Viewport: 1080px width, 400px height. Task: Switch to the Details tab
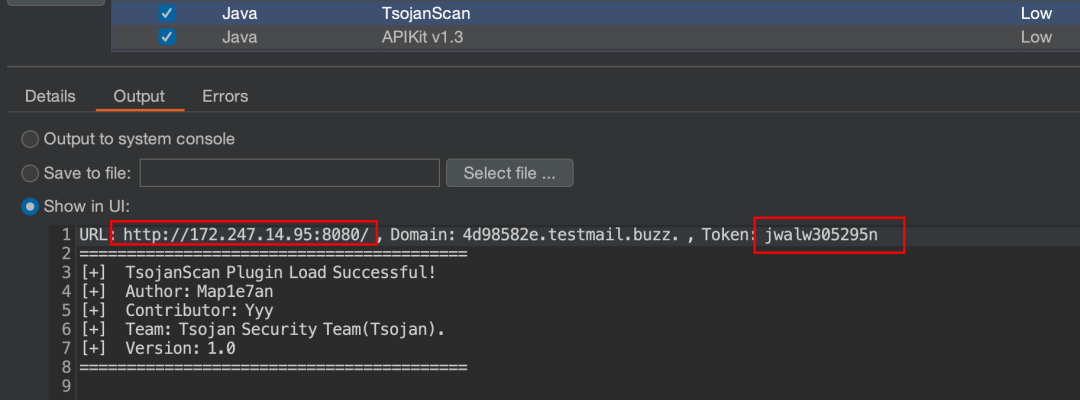coord(50,96)
